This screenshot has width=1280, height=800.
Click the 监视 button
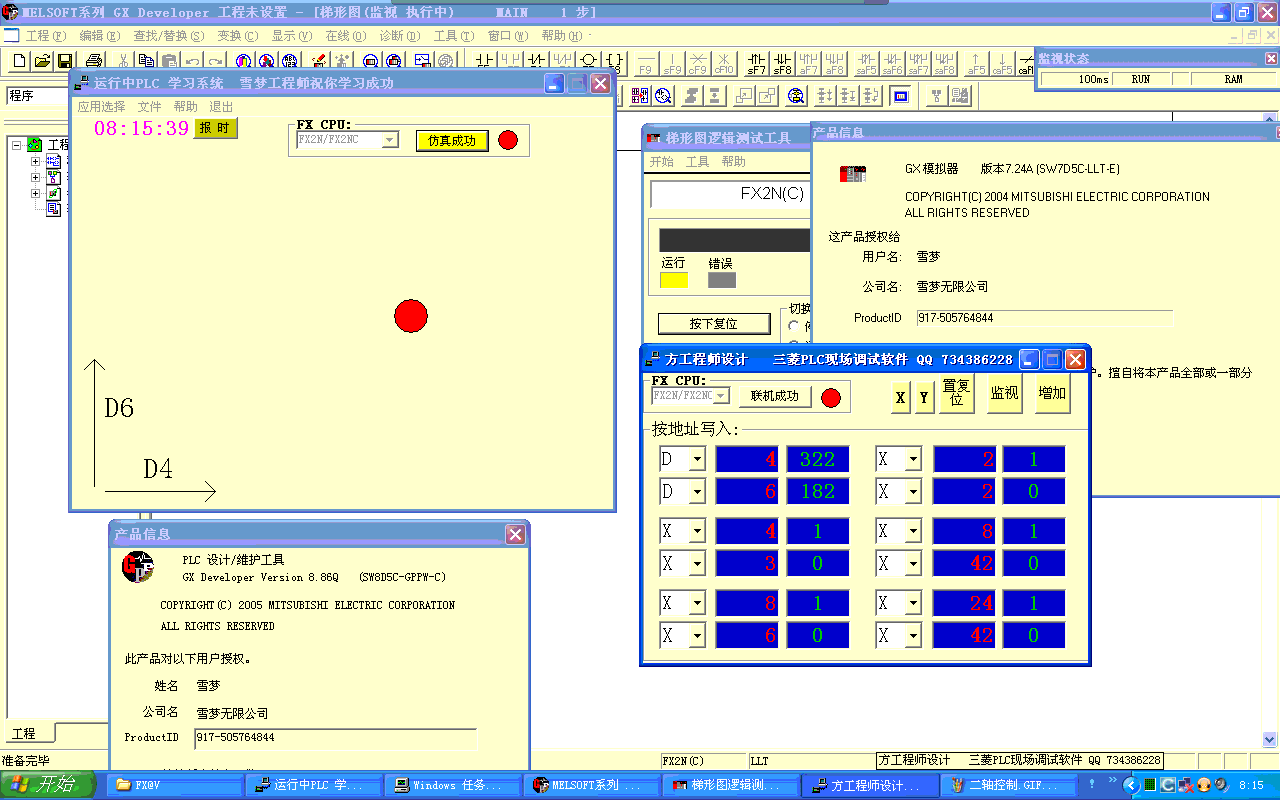point(1004,394)
